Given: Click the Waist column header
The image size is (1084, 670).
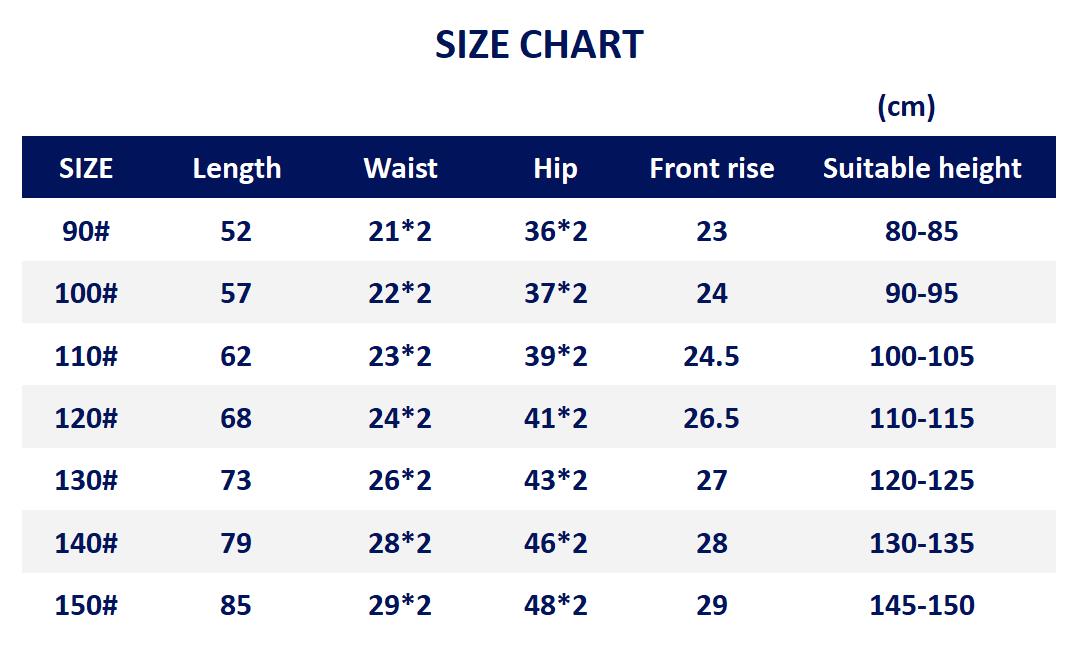Looking at the screenshot, I should pos(400,169).
